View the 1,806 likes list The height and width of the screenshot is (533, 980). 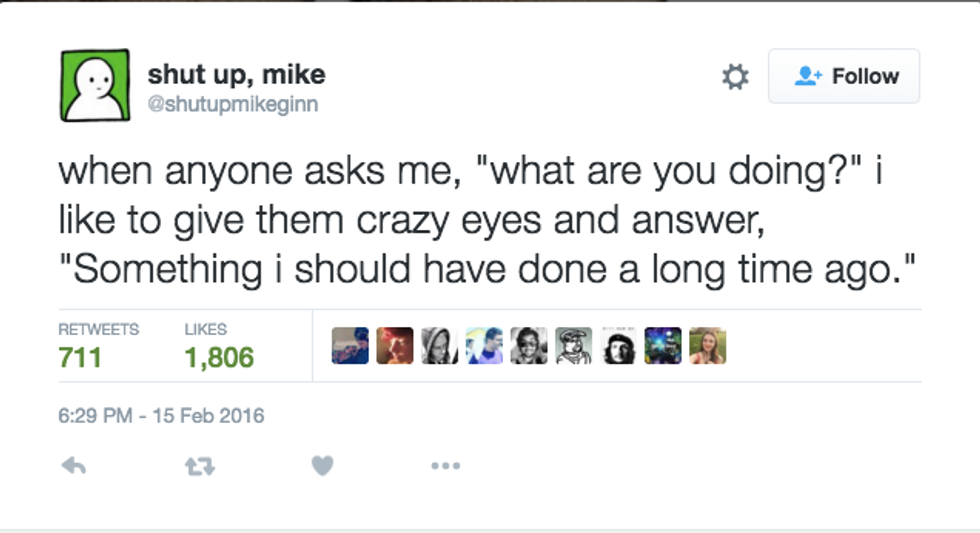pos(219,356)
